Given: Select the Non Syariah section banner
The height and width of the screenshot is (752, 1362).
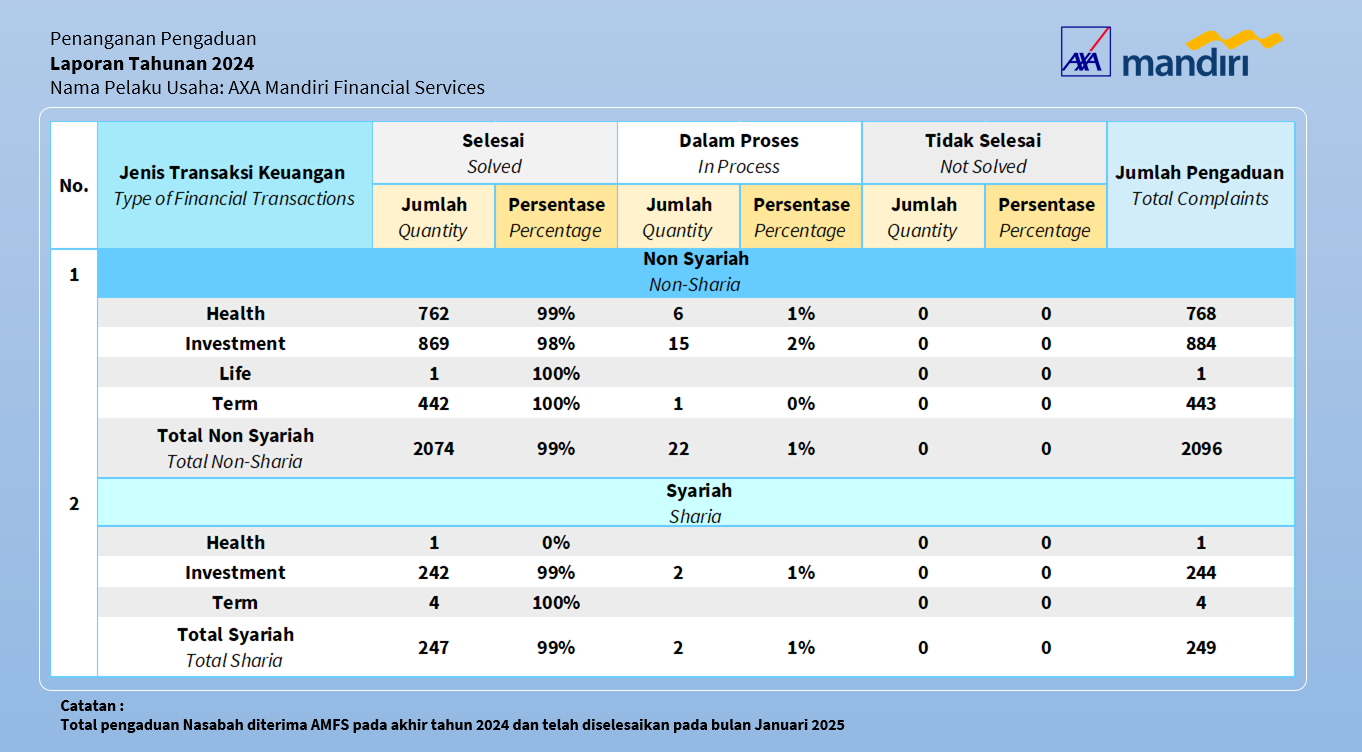Looking at the screenshot, I should (x=695, y=272).
